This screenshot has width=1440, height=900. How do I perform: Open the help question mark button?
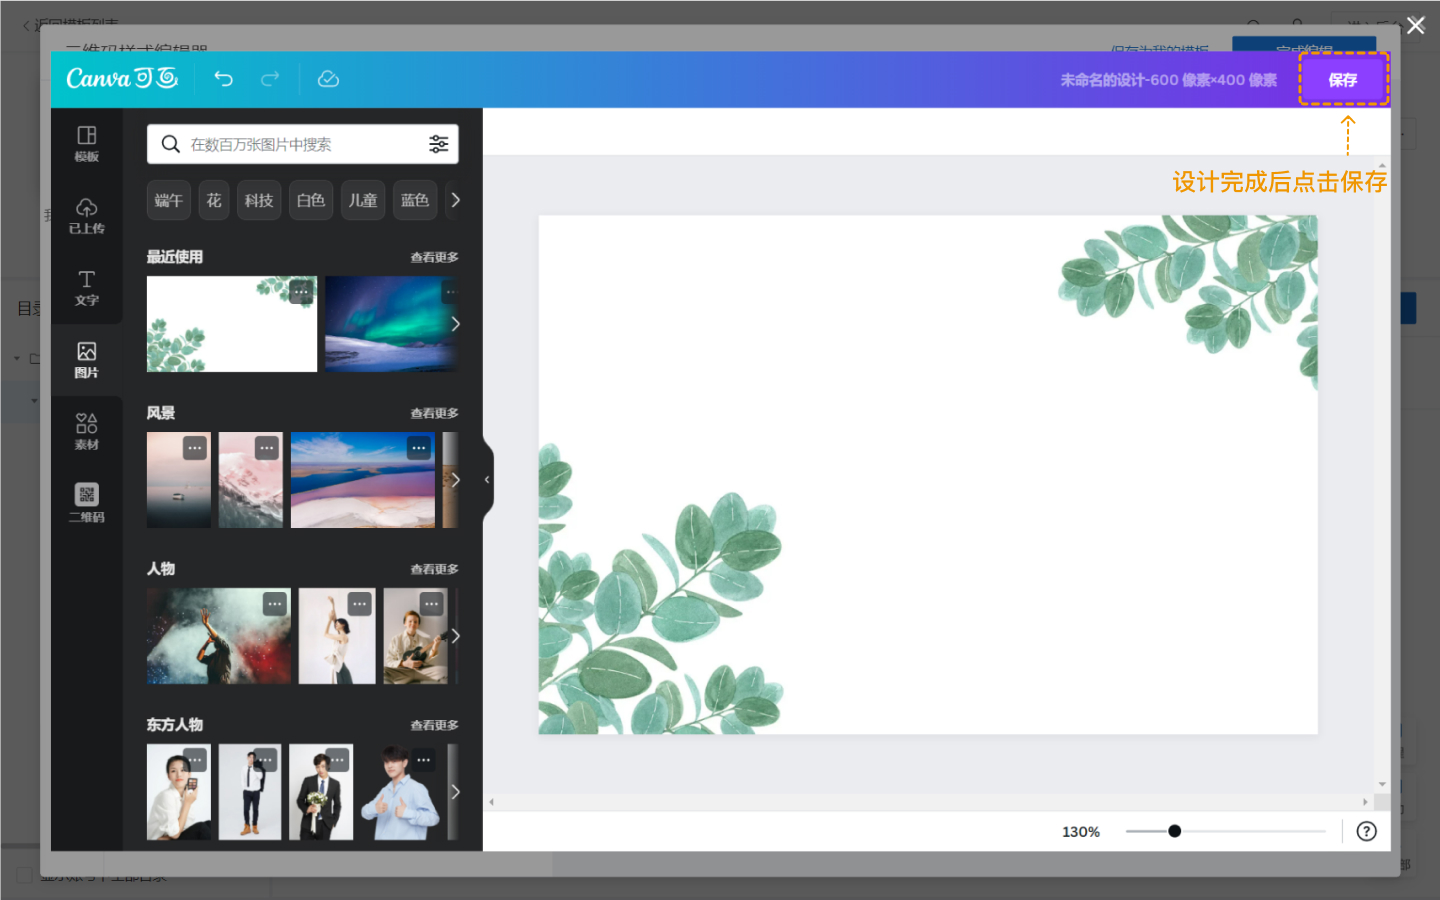[x=1367, y=831]
